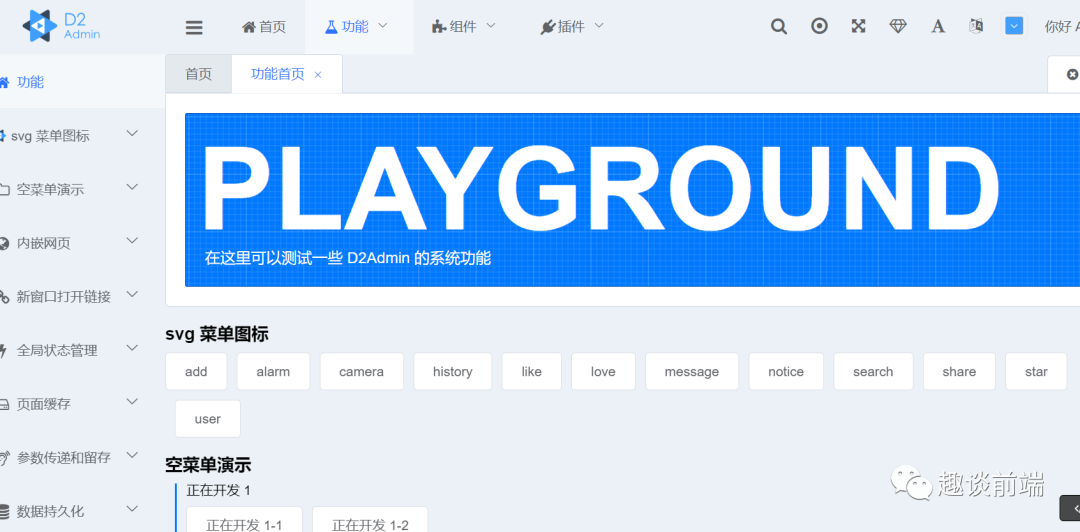Click the star button
Screen dimensions: 1080x532
1036,371
